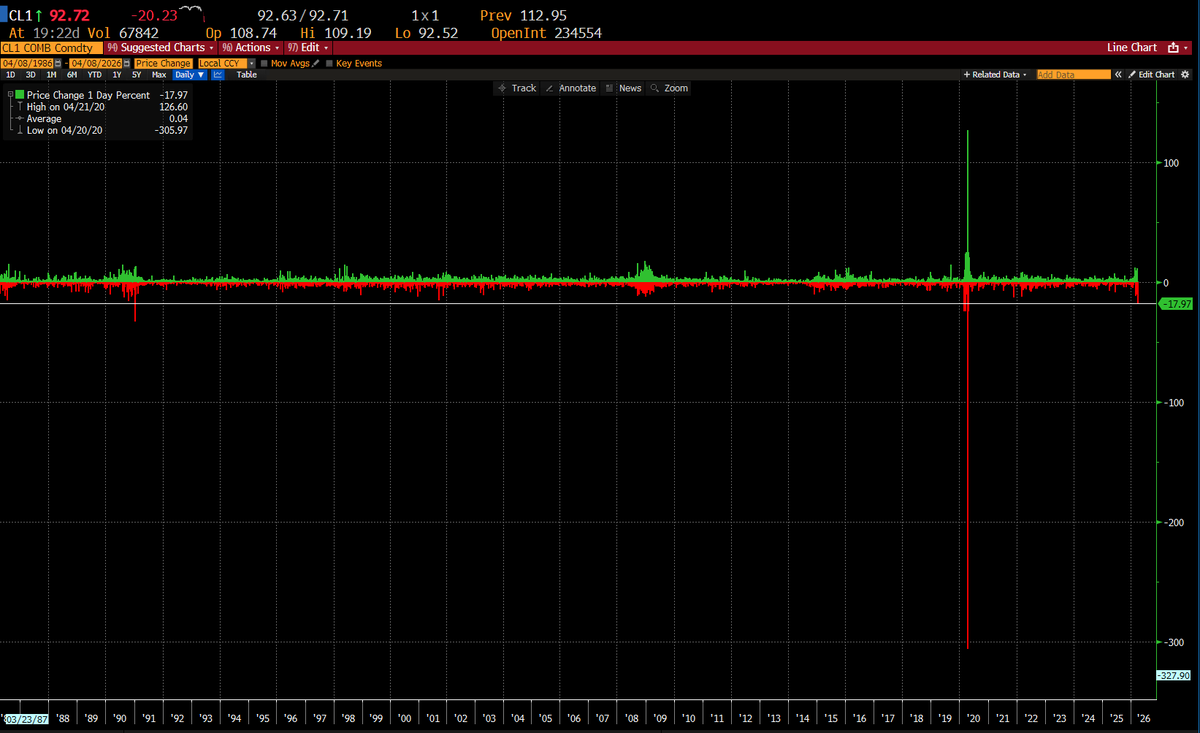The image size is (1200, 733).
Task: Select the 1M time range
Action: (51, 75)
